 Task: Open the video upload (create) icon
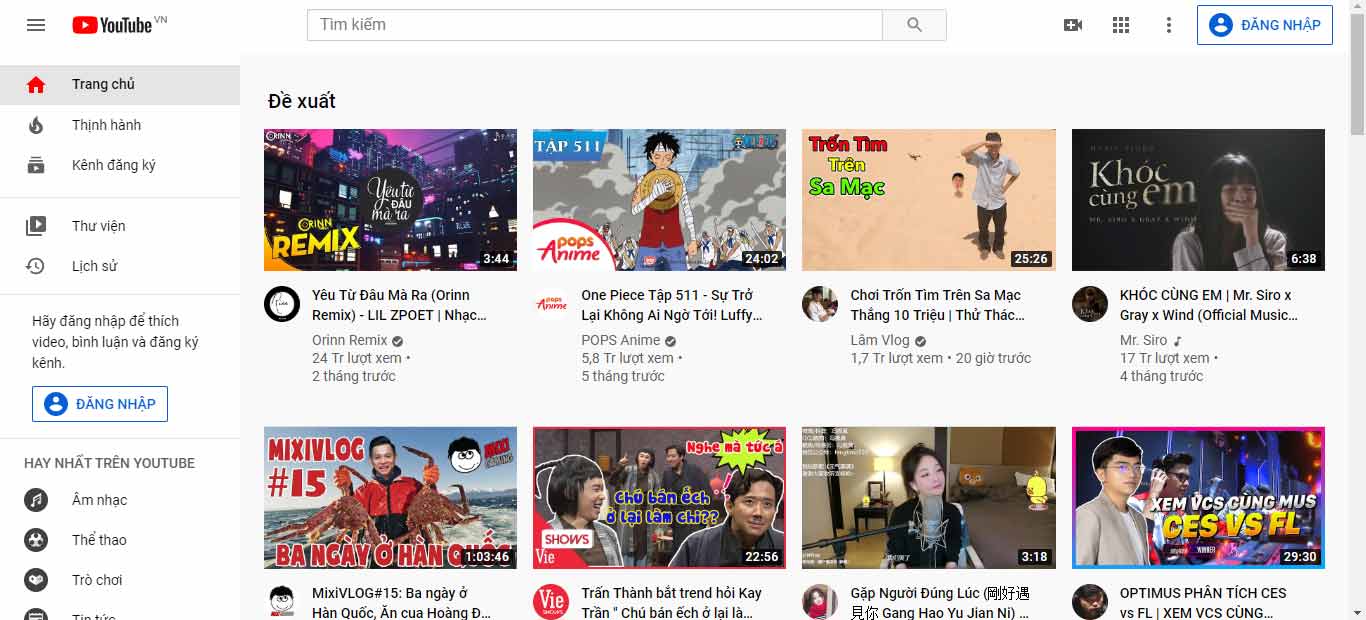click(1073, 25)
